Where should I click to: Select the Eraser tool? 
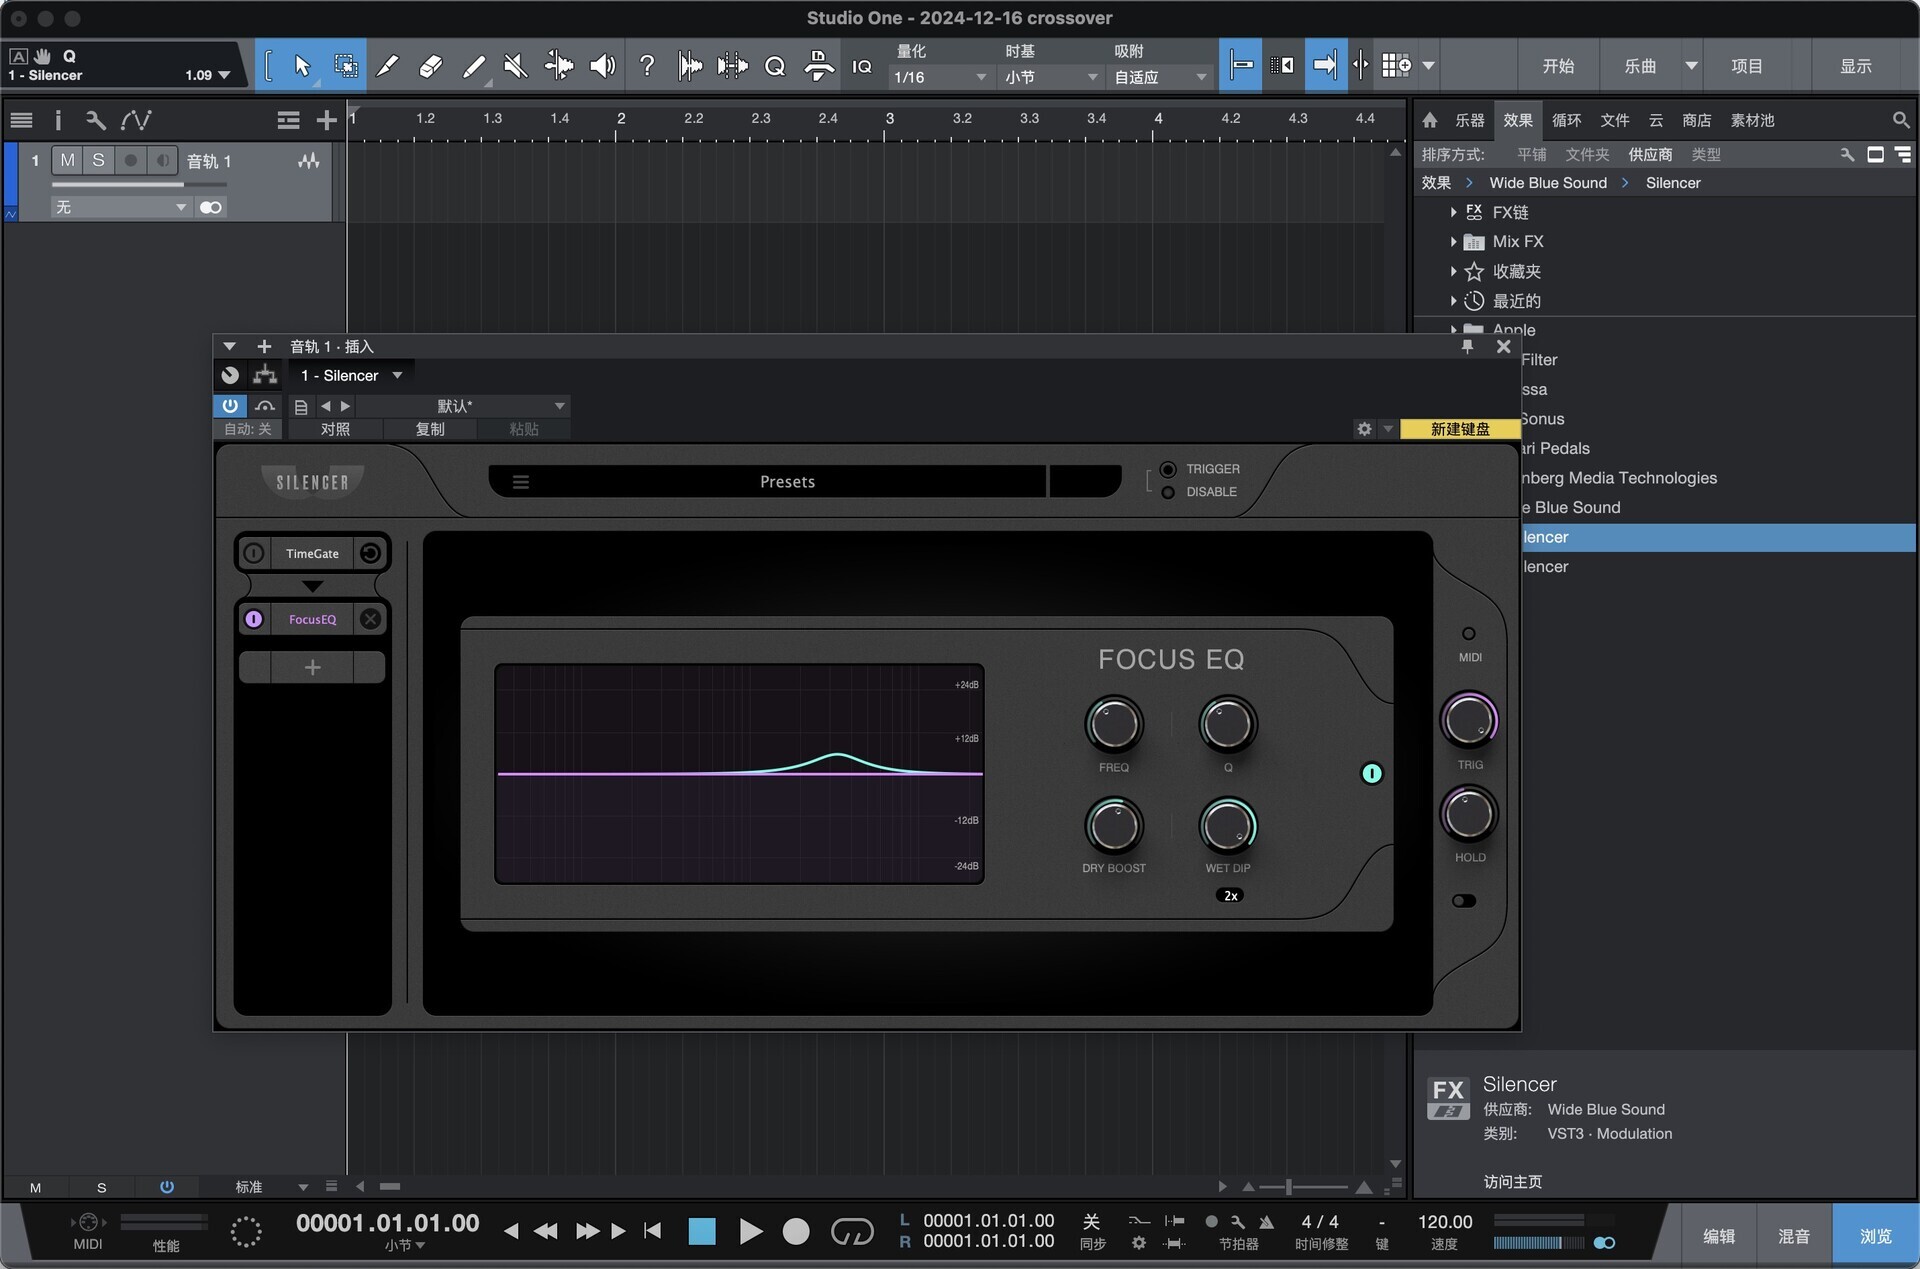[431, 66]
